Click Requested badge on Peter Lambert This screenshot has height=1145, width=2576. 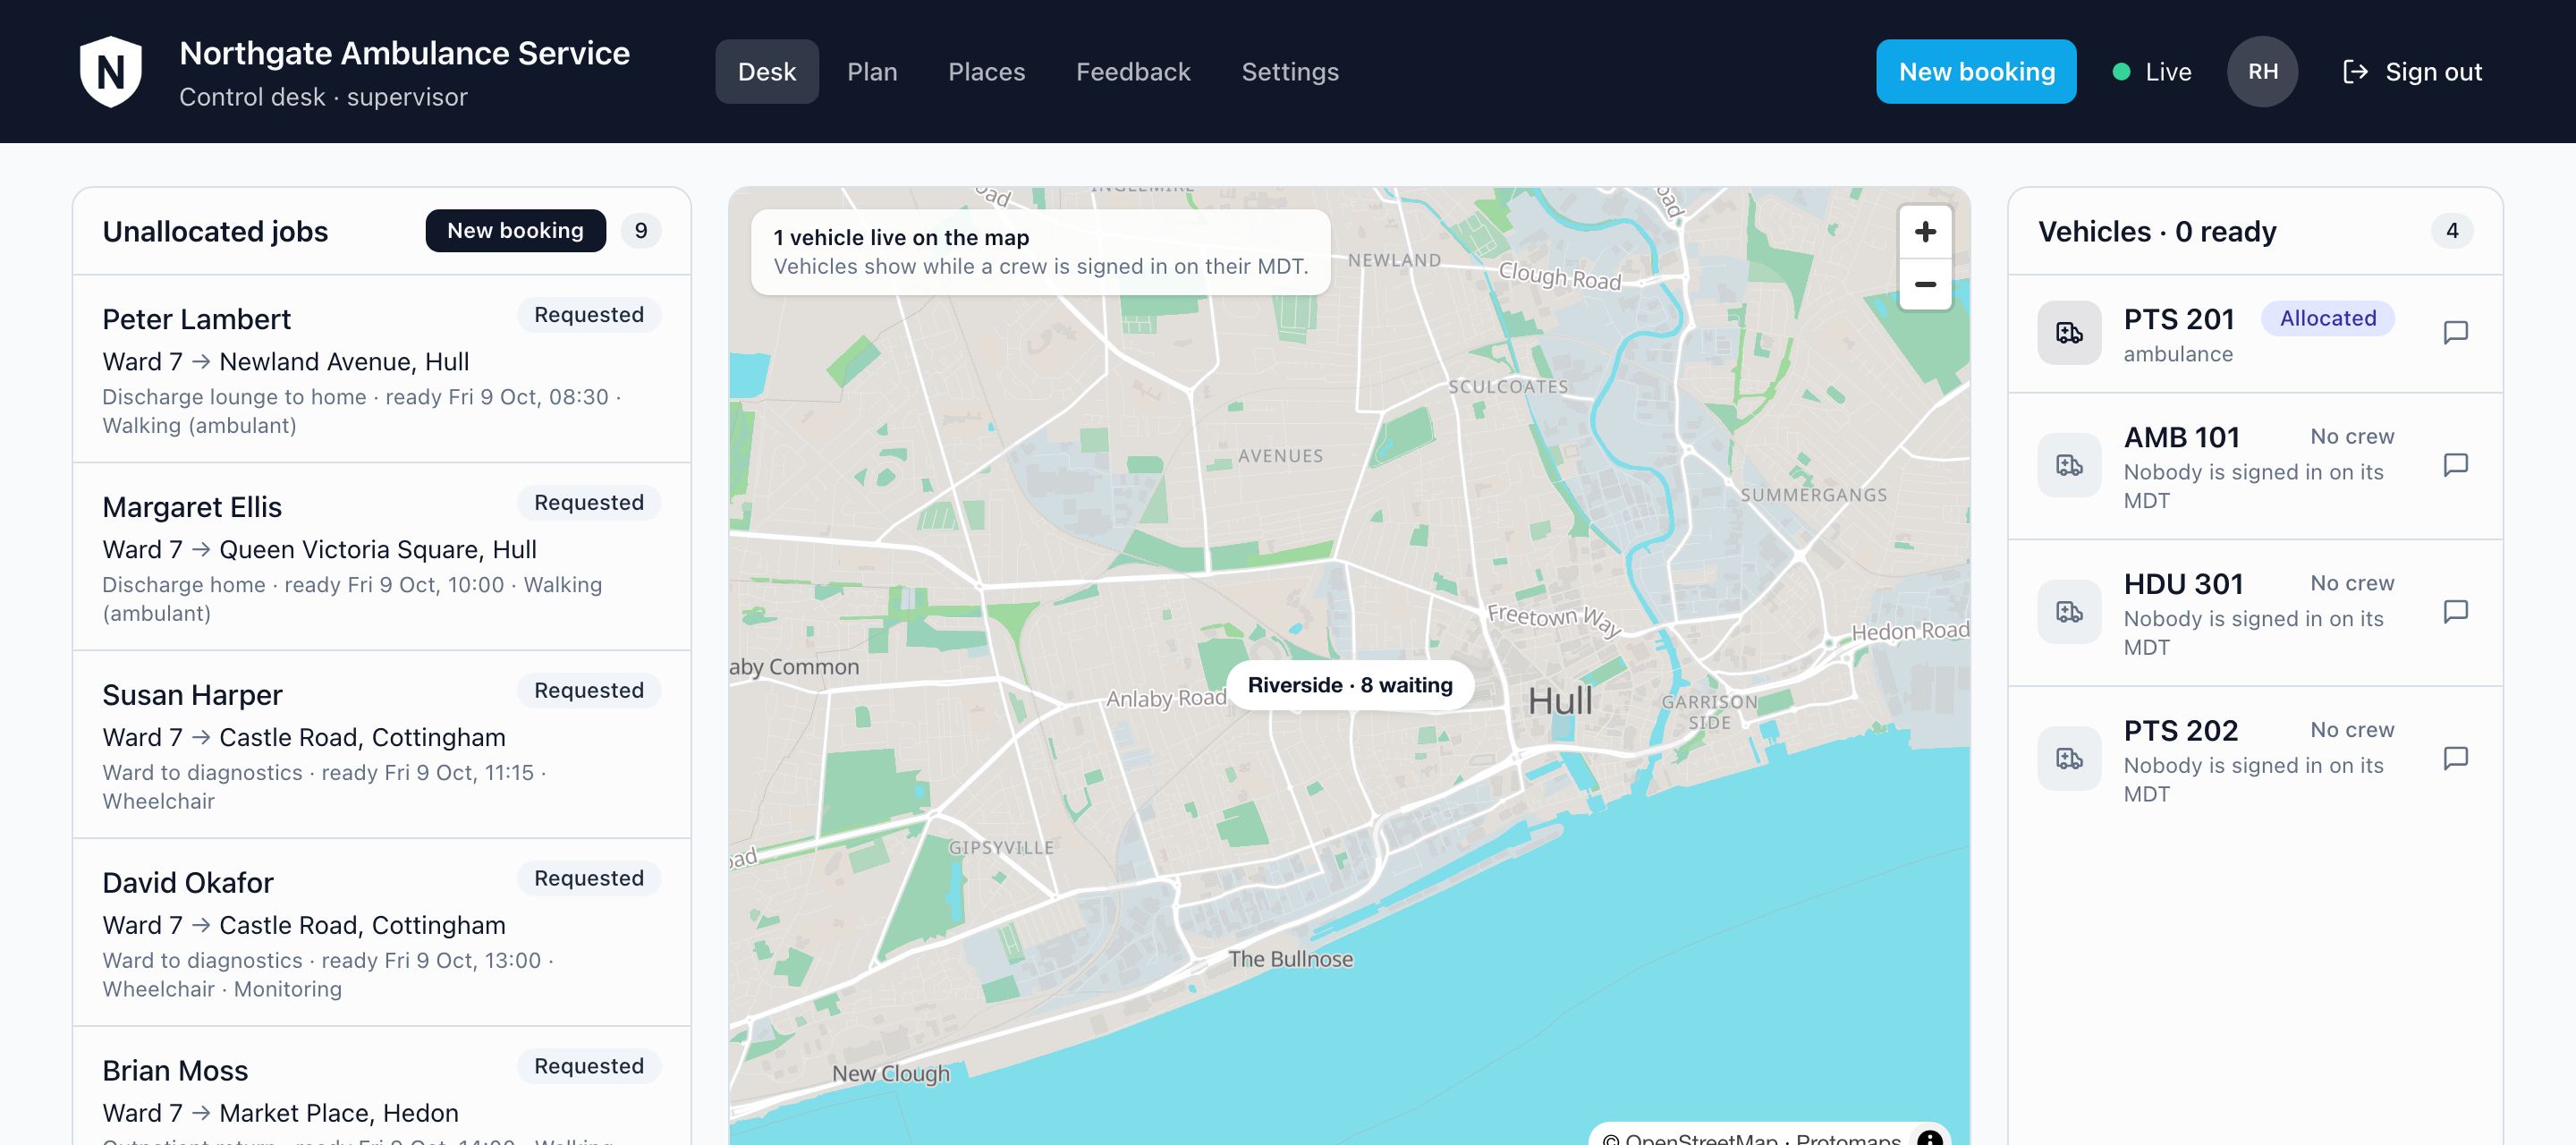click(588, 315)
